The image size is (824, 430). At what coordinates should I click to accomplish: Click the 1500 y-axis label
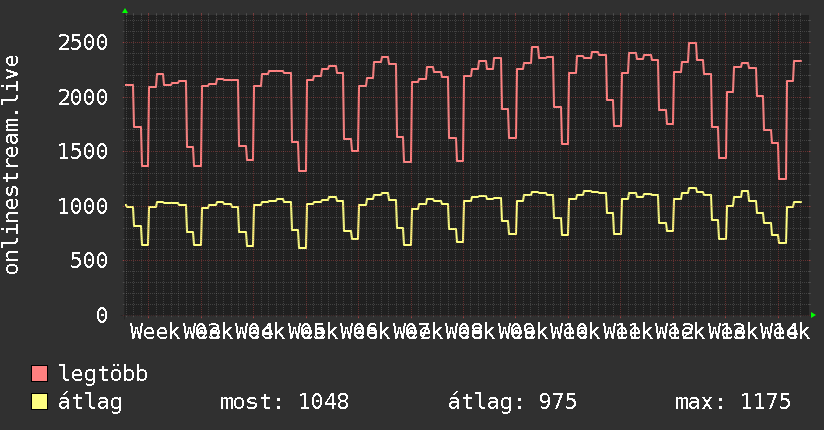tap(83, 152)
